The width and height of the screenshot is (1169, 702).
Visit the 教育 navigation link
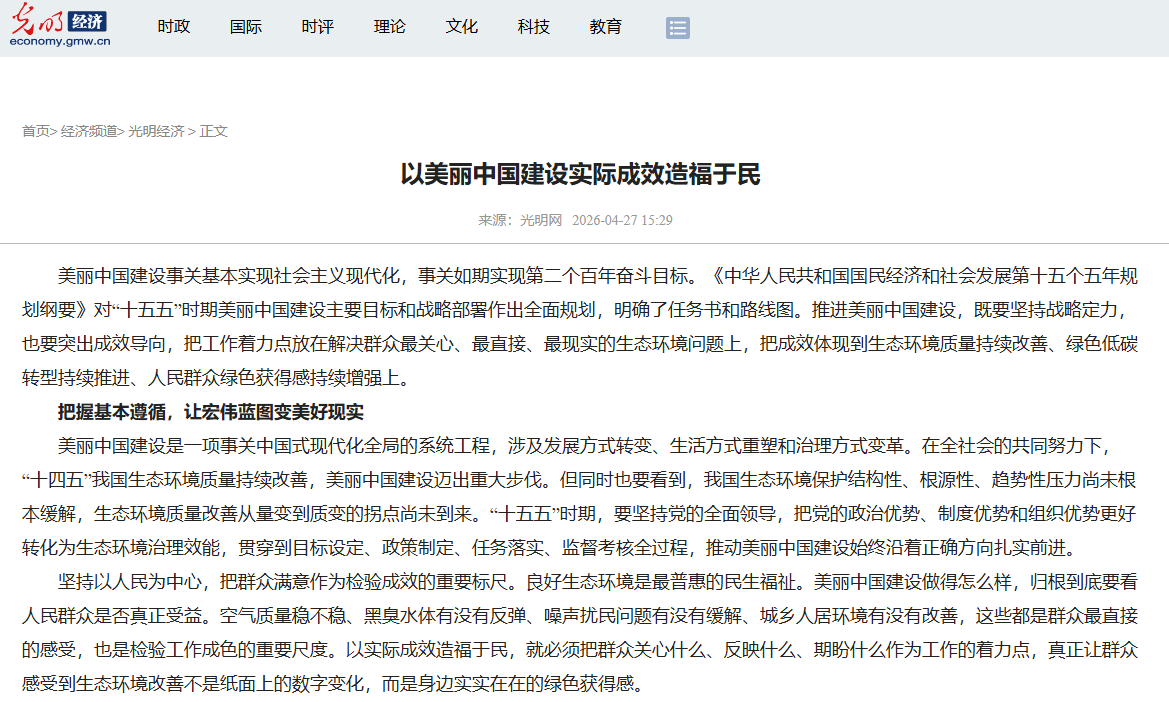(606, 27)
